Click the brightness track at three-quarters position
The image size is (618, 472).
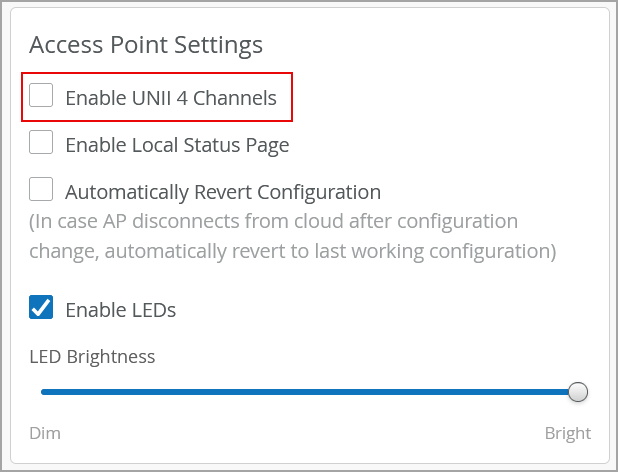tap(443, 392)
